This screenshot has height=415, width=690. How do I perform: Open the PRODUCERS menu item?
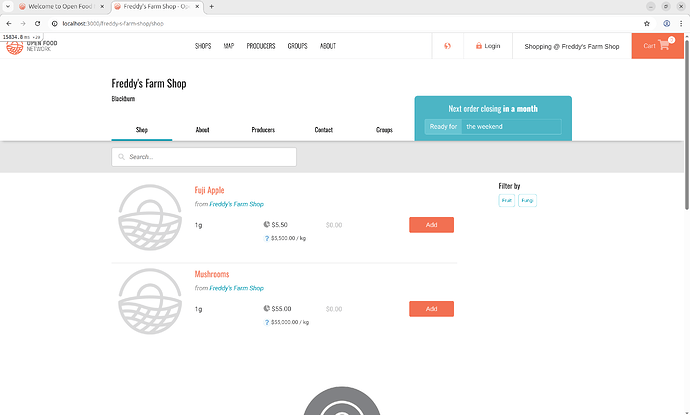pos(261,46)
